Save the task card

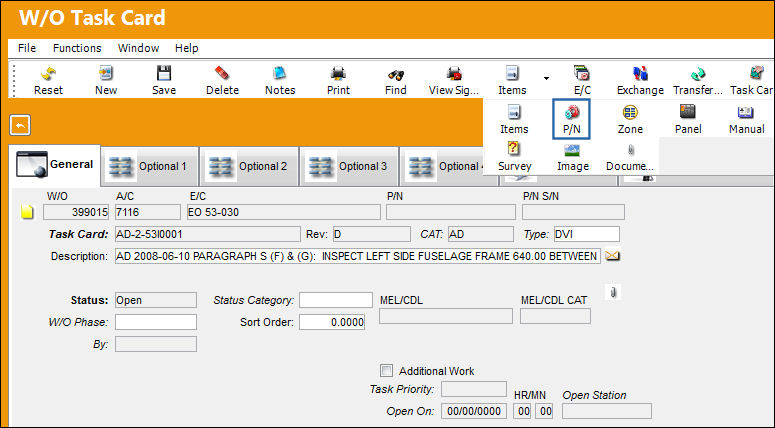(x=164, y=80)
